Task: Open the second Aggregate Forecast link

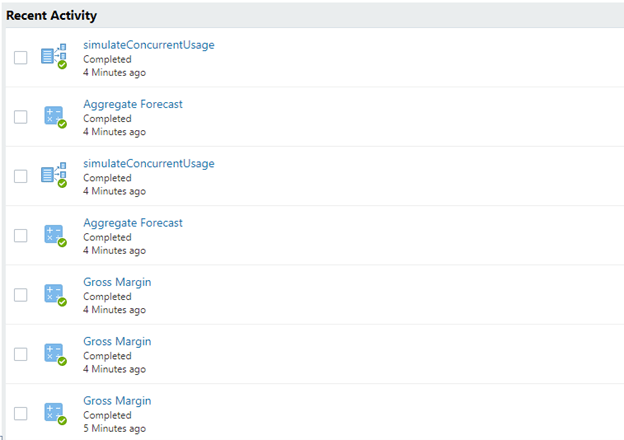Action: (133, 223)
